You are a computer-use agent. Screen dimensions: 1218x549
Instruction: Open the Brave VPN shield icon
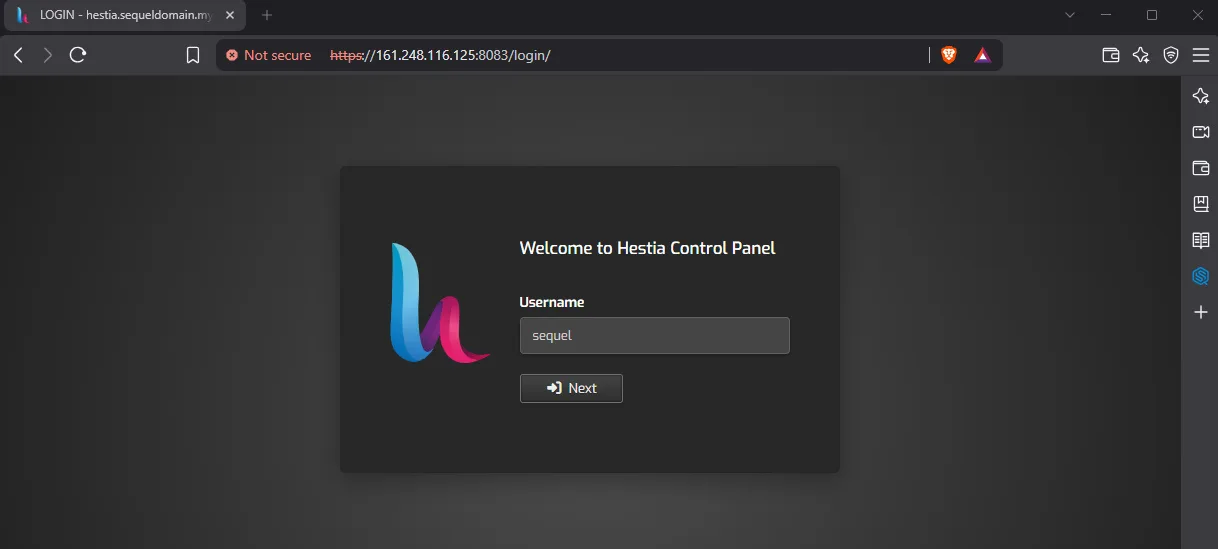coord(1171,55)
